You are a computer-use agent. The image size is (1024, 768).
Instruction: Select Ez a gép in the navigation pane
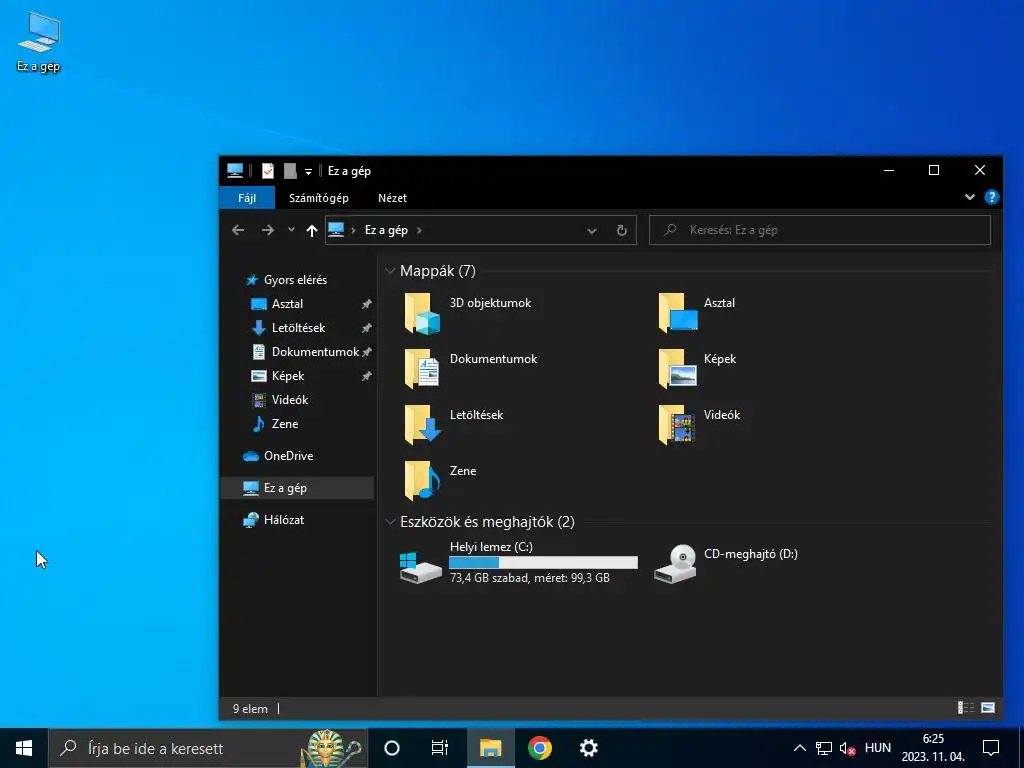(285, 488)
